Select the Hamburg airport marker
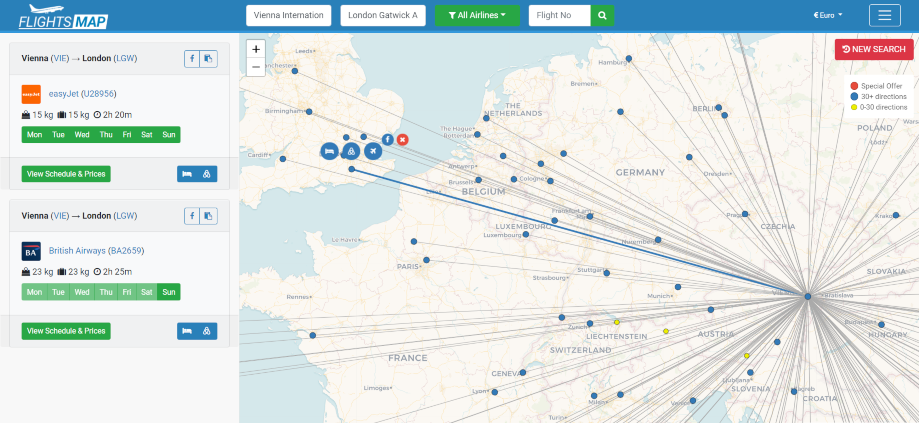Screen dimensions: 919x423 [x=629, y=59]
